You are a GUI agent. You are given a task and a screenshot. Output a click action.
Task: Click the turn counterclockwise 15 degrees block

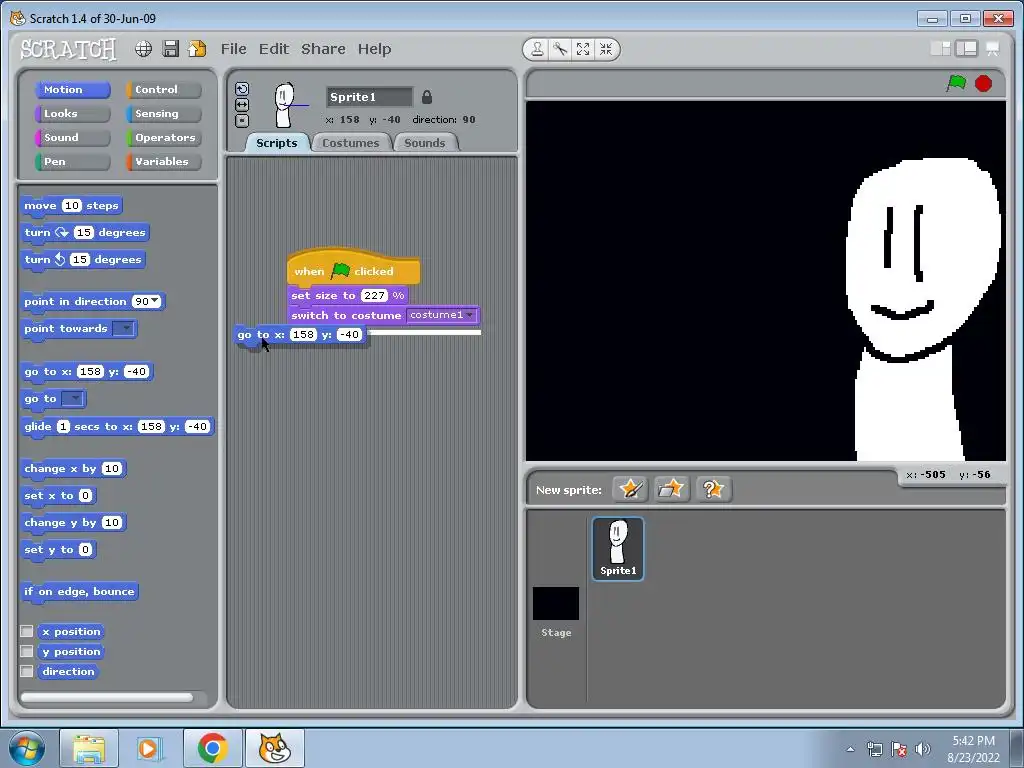point(83,260)
